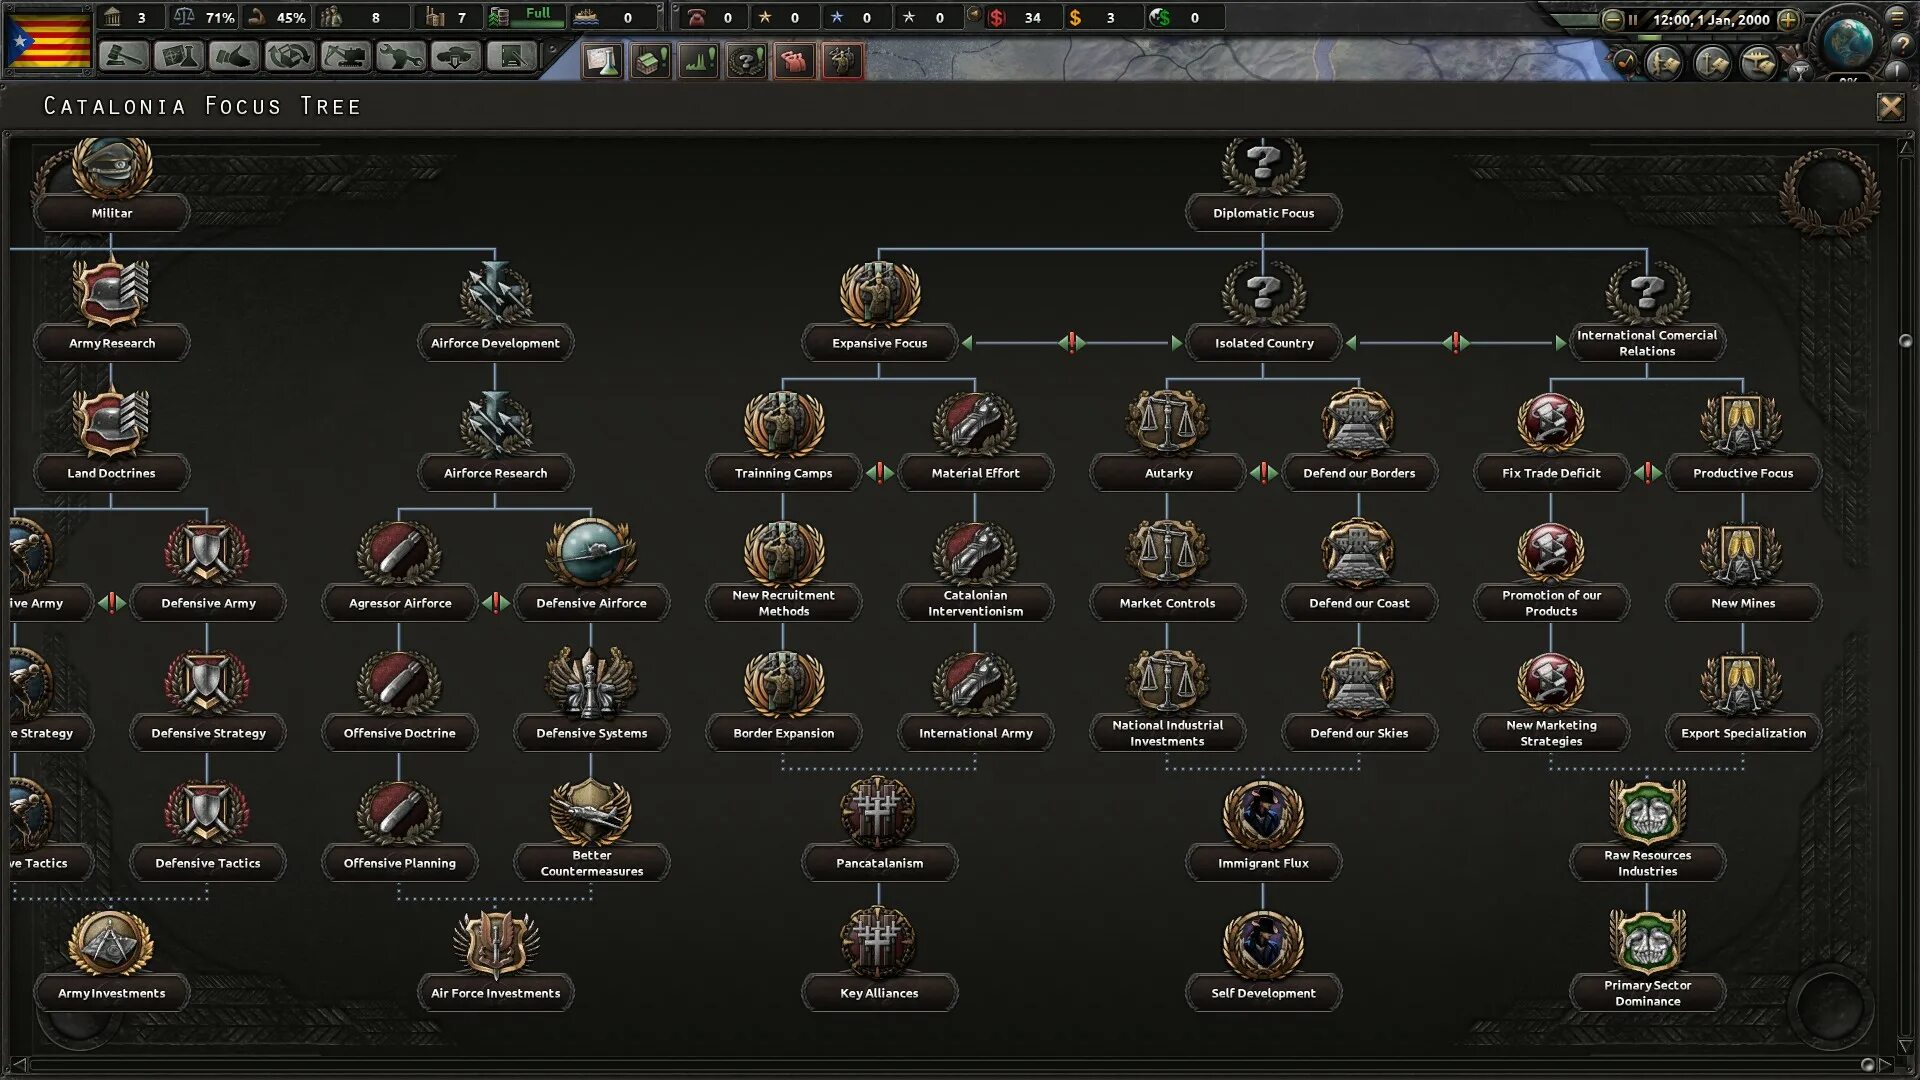Open the research flask icon
Screen dimensions: 1920x1080
[x=179, y=57]
